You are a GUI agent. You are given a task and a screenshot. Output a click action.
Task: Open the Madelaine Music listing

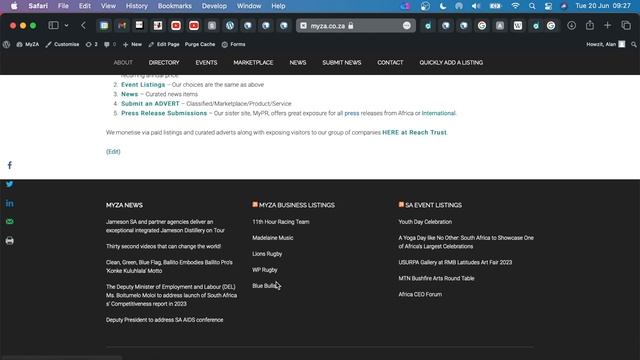pyautogui.click(x=273, y=238)
